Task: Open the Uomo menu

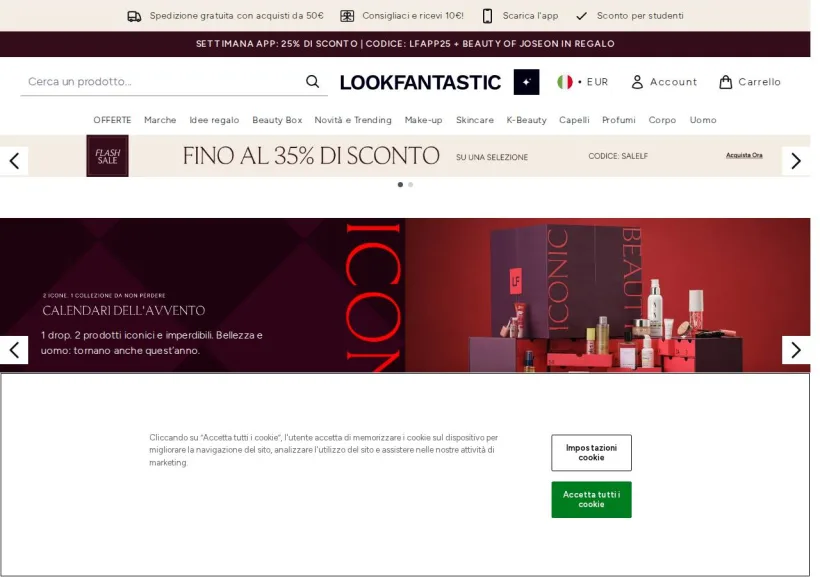Action: click(x=703, y=120)
